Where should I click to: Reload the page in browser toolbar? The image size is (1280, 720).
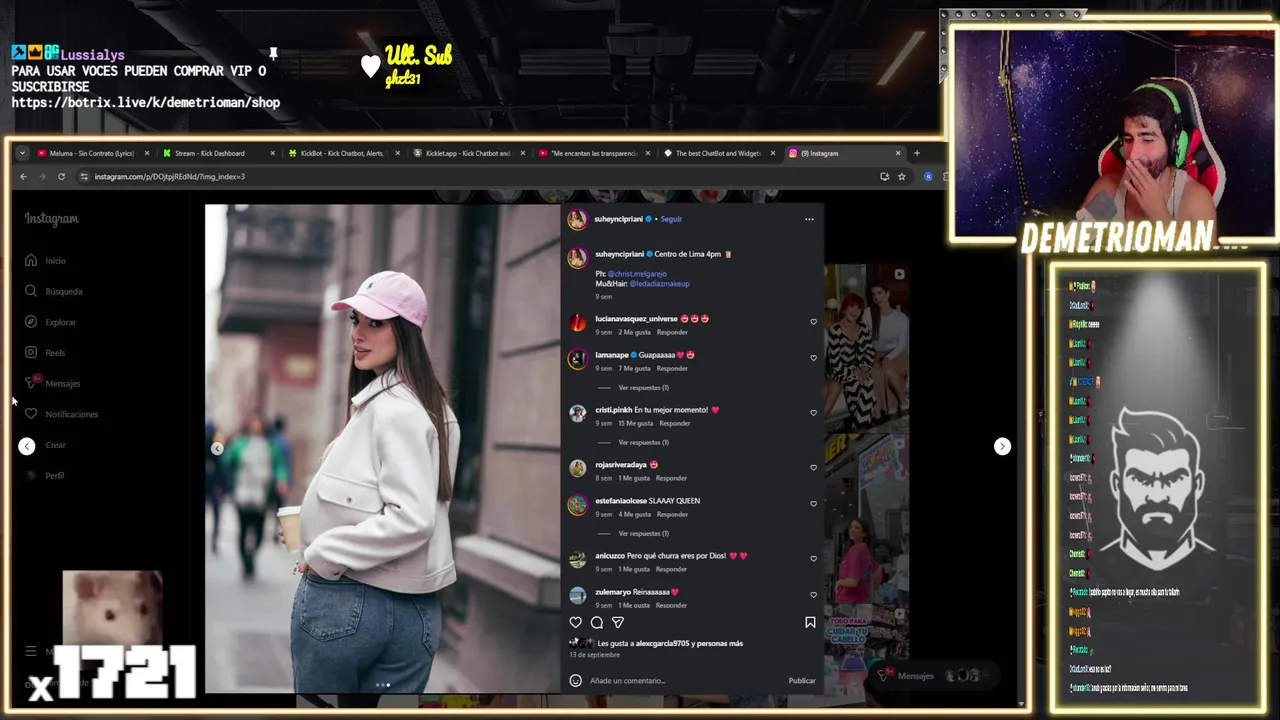pyautogui.click(x=61, y=176)
